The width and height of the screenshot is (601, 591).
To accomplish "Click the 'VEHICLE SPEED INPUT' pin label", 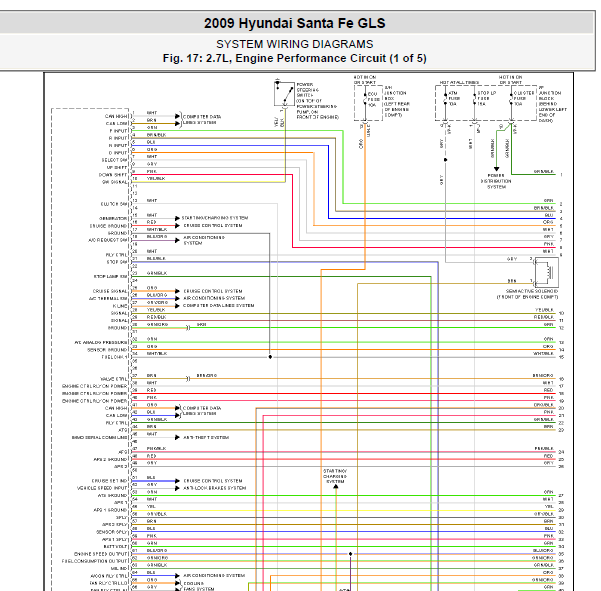I will 102,488.
